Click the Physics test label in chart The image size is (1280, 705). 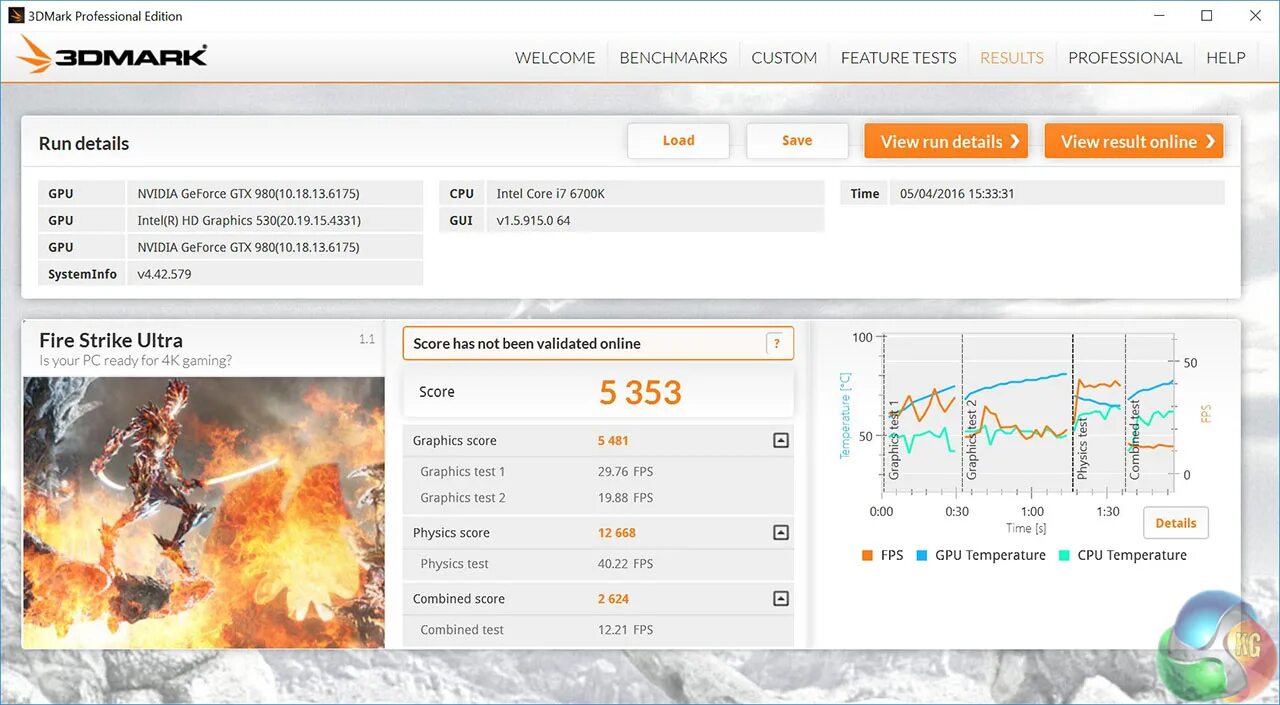(1082, 449)
